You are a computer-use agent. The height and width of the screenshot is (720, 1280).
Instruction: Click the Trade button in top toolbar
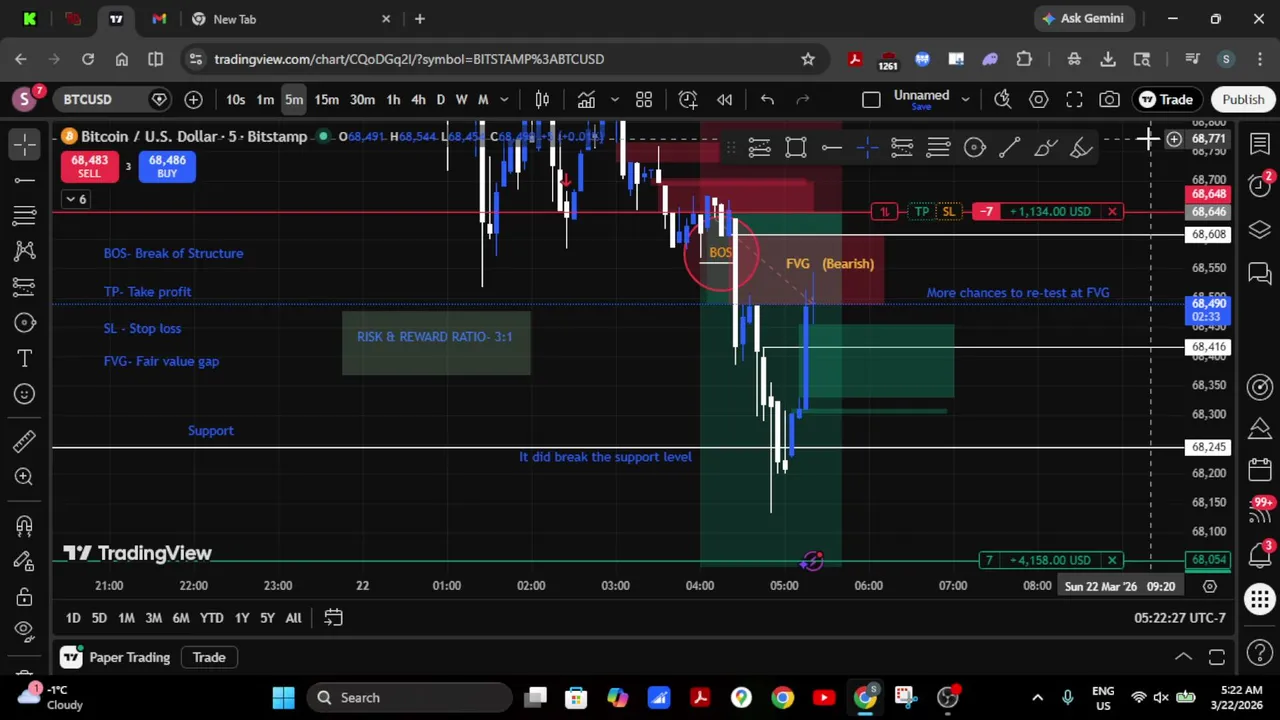1166,99
